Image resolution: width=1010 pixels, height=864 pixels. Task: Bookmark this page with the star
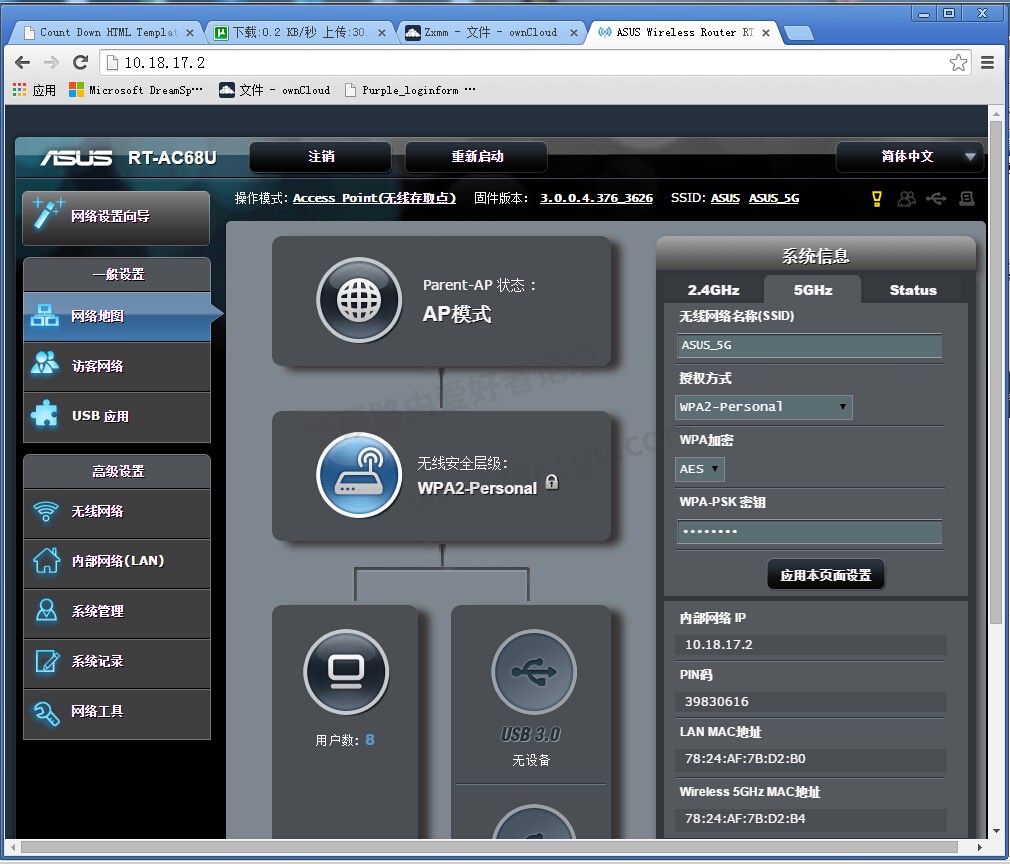[x=958, y=62]
